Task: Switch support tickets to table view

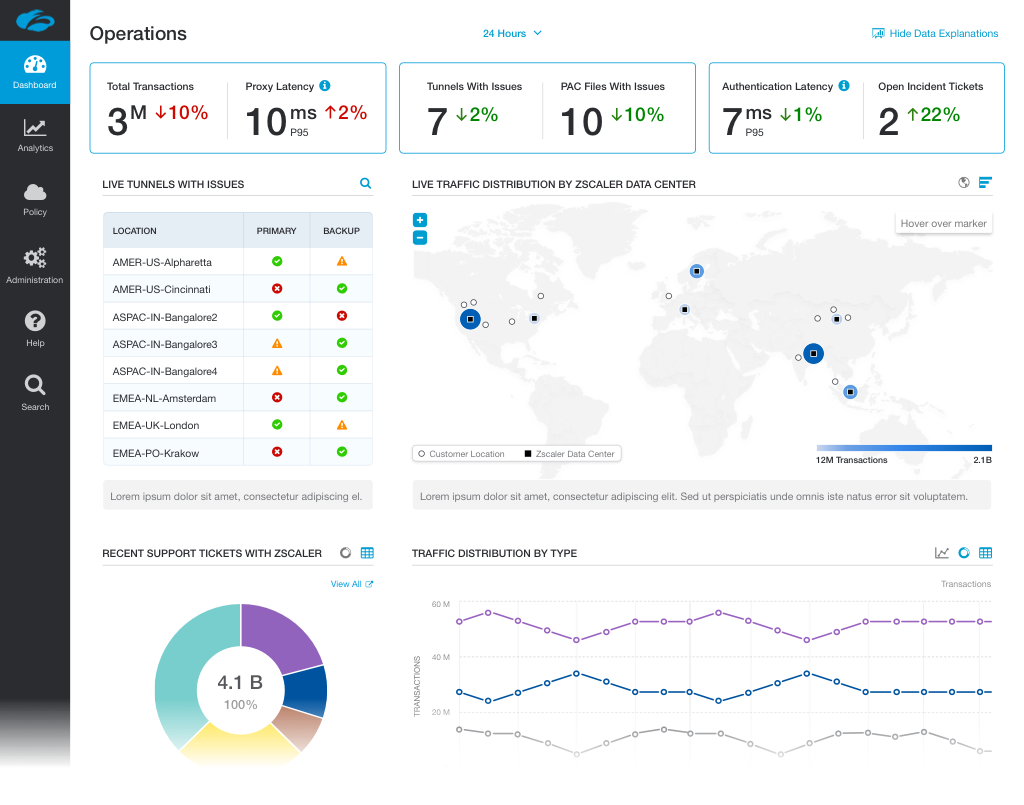Action: (367, 553)
